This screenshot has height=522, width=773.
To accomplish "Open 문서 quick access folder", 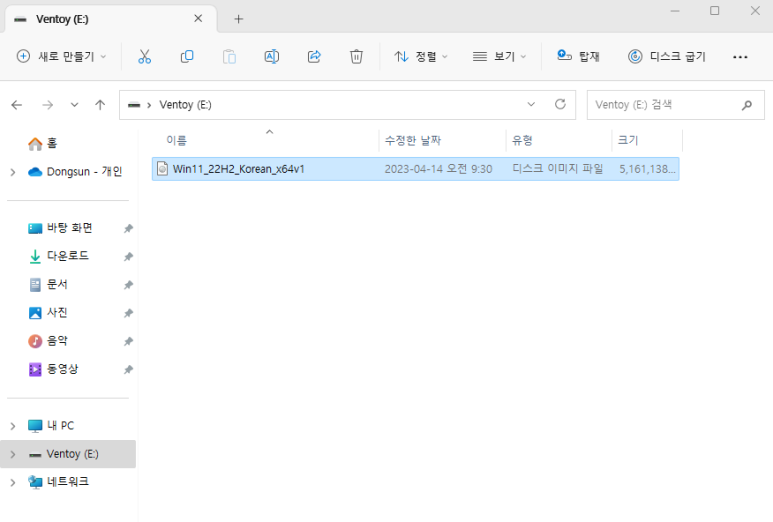I will [x=48, y=284].
